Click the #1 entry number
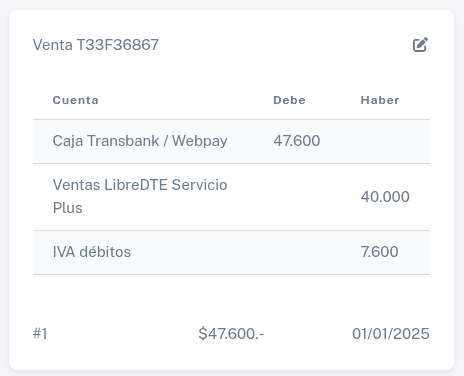 point(40,334)
